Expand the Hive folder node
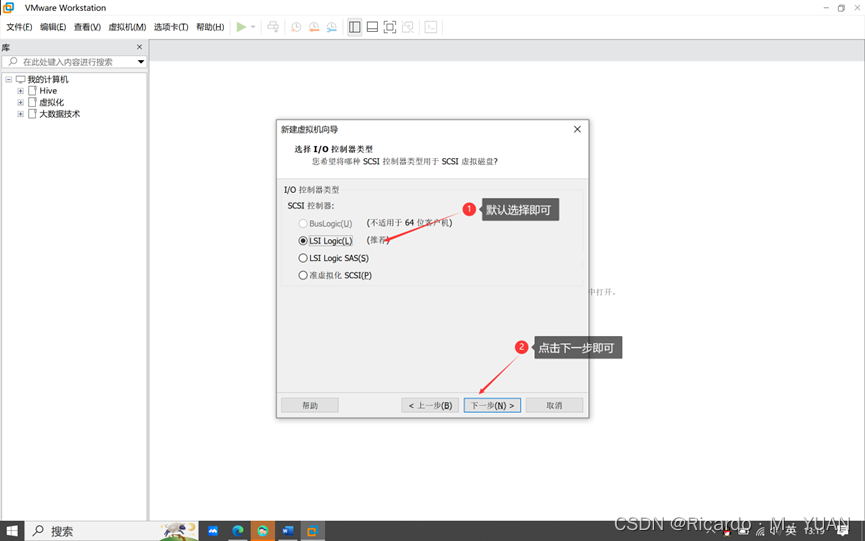Image resolution: width=865 pixels, height=541 pixels. pyautogui.click(x=20, y=91)
